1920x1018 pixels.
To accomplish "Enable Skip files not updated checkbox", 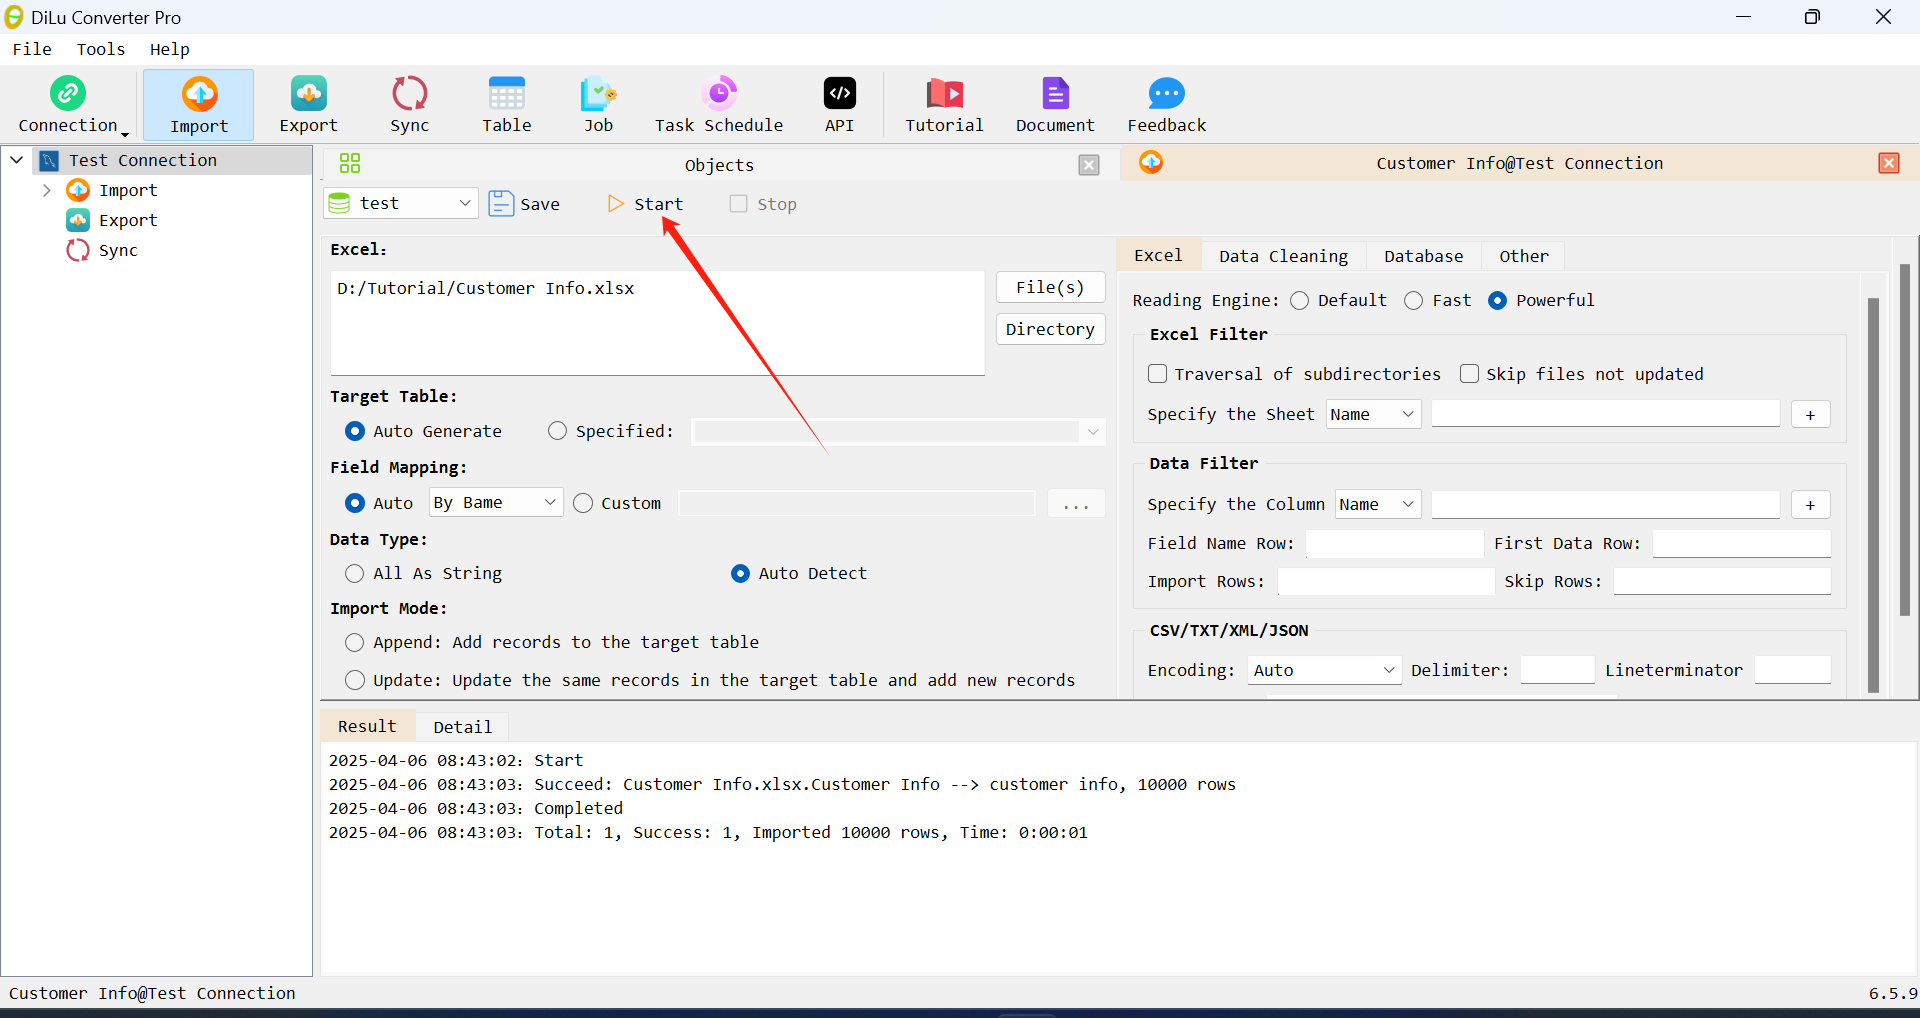I will pos(1470,374).
